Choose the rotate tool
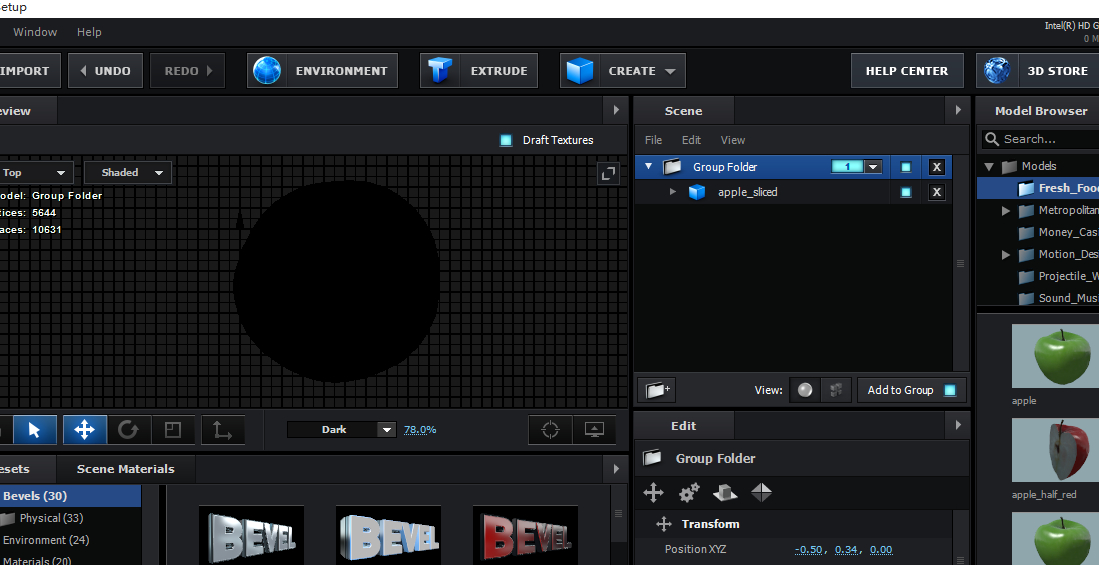Screen dimensions: 1099x565 click(x=128, y=430)
